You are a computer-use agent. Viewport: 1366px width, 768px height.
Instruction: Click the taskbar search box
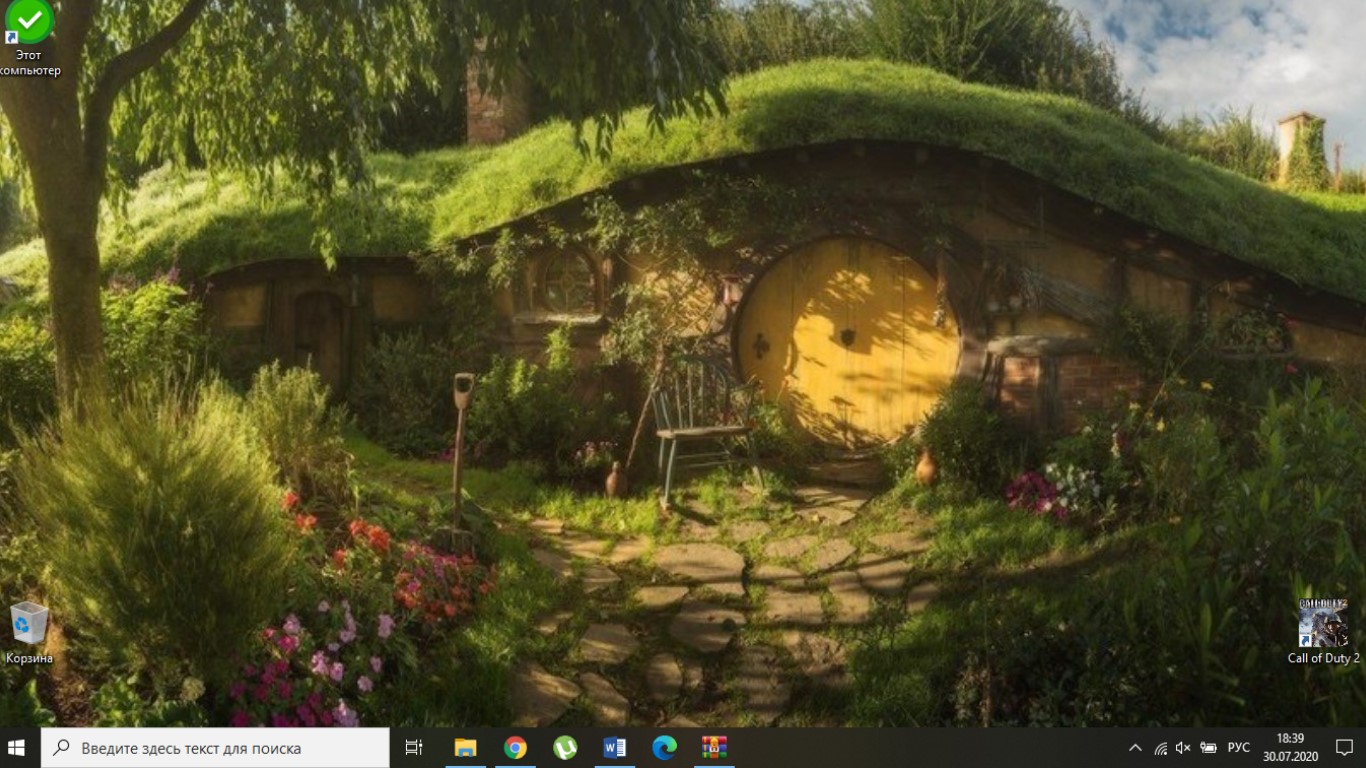point(215,748)
